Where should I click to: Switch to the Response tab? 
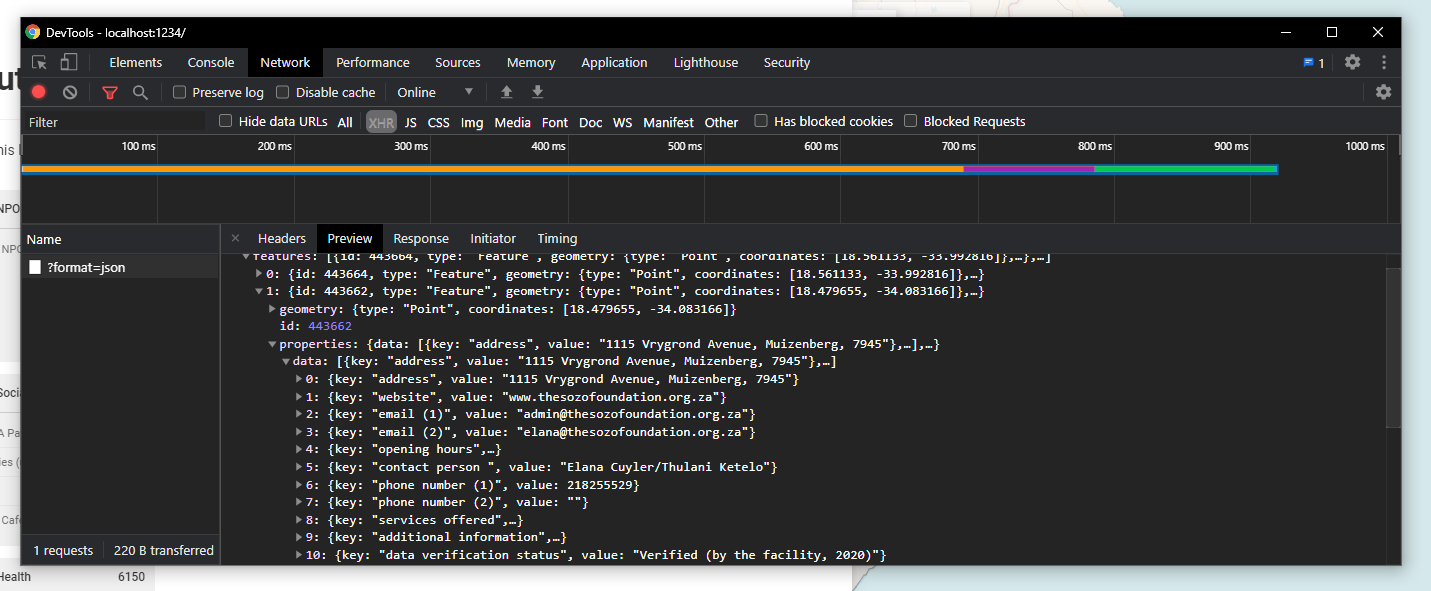tap(421, 238)
